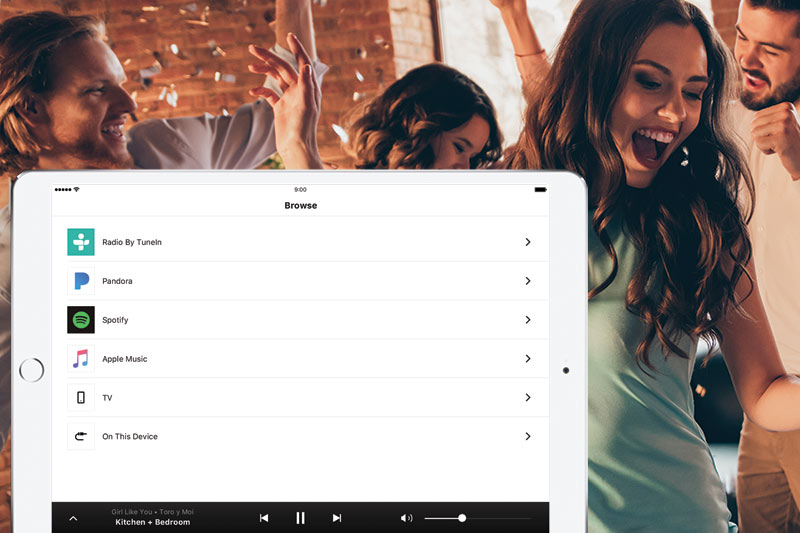The image size is (800, 533).
Task: Mute audio with the speaker icon
Action: 406,518
